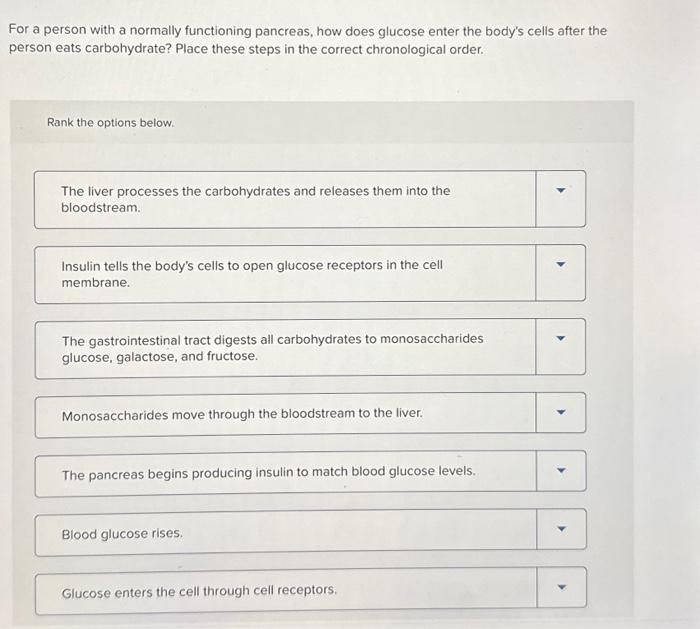The image size is (700, 629).
Task: Select the liver processes carbohydrates option box
Action: click(285, 200)
